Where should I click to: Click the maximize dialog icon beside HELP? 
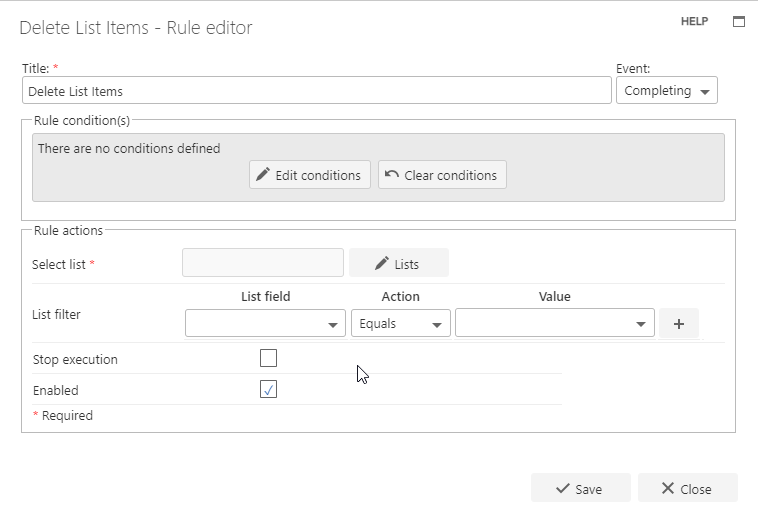[739, 21]
